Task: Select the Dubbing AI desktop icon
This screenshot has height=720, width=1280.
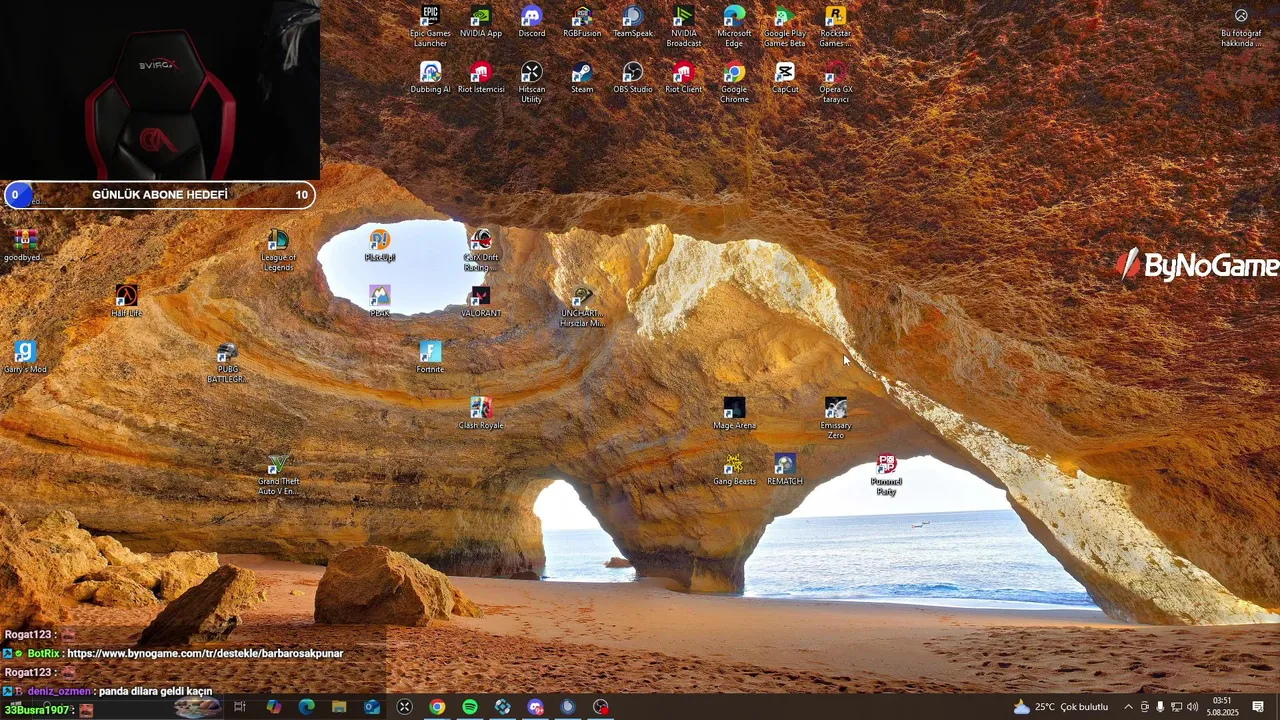Action: 430,78
